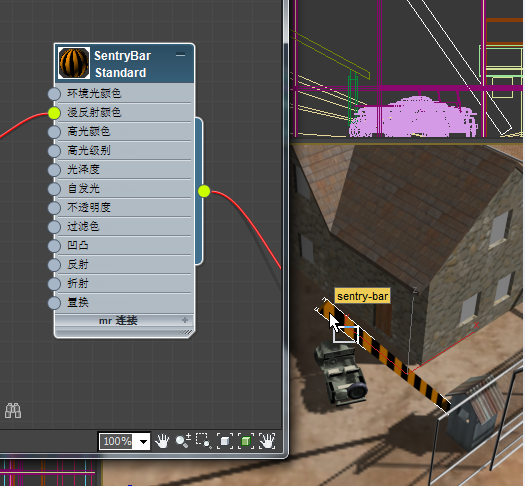525x486 pixels.
Task: Select the 反射 slot row
Action: tap(124, 265)
